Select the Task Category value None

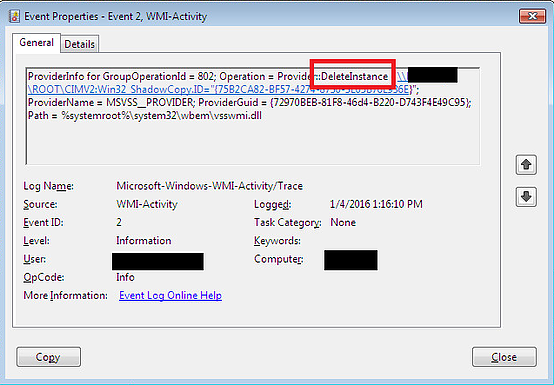343,222
